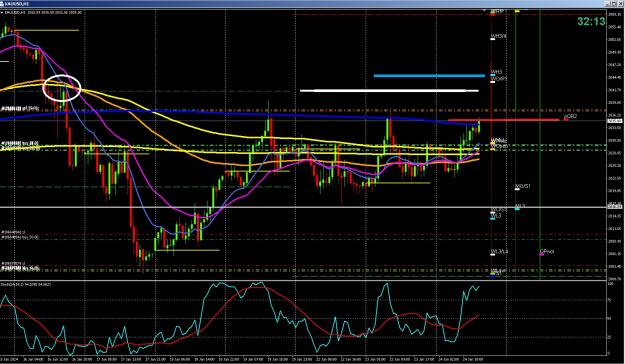Click the chart window icon beside XAUUSD title
The width and height of the screenshot is (625, 364).
click(3, 4)
